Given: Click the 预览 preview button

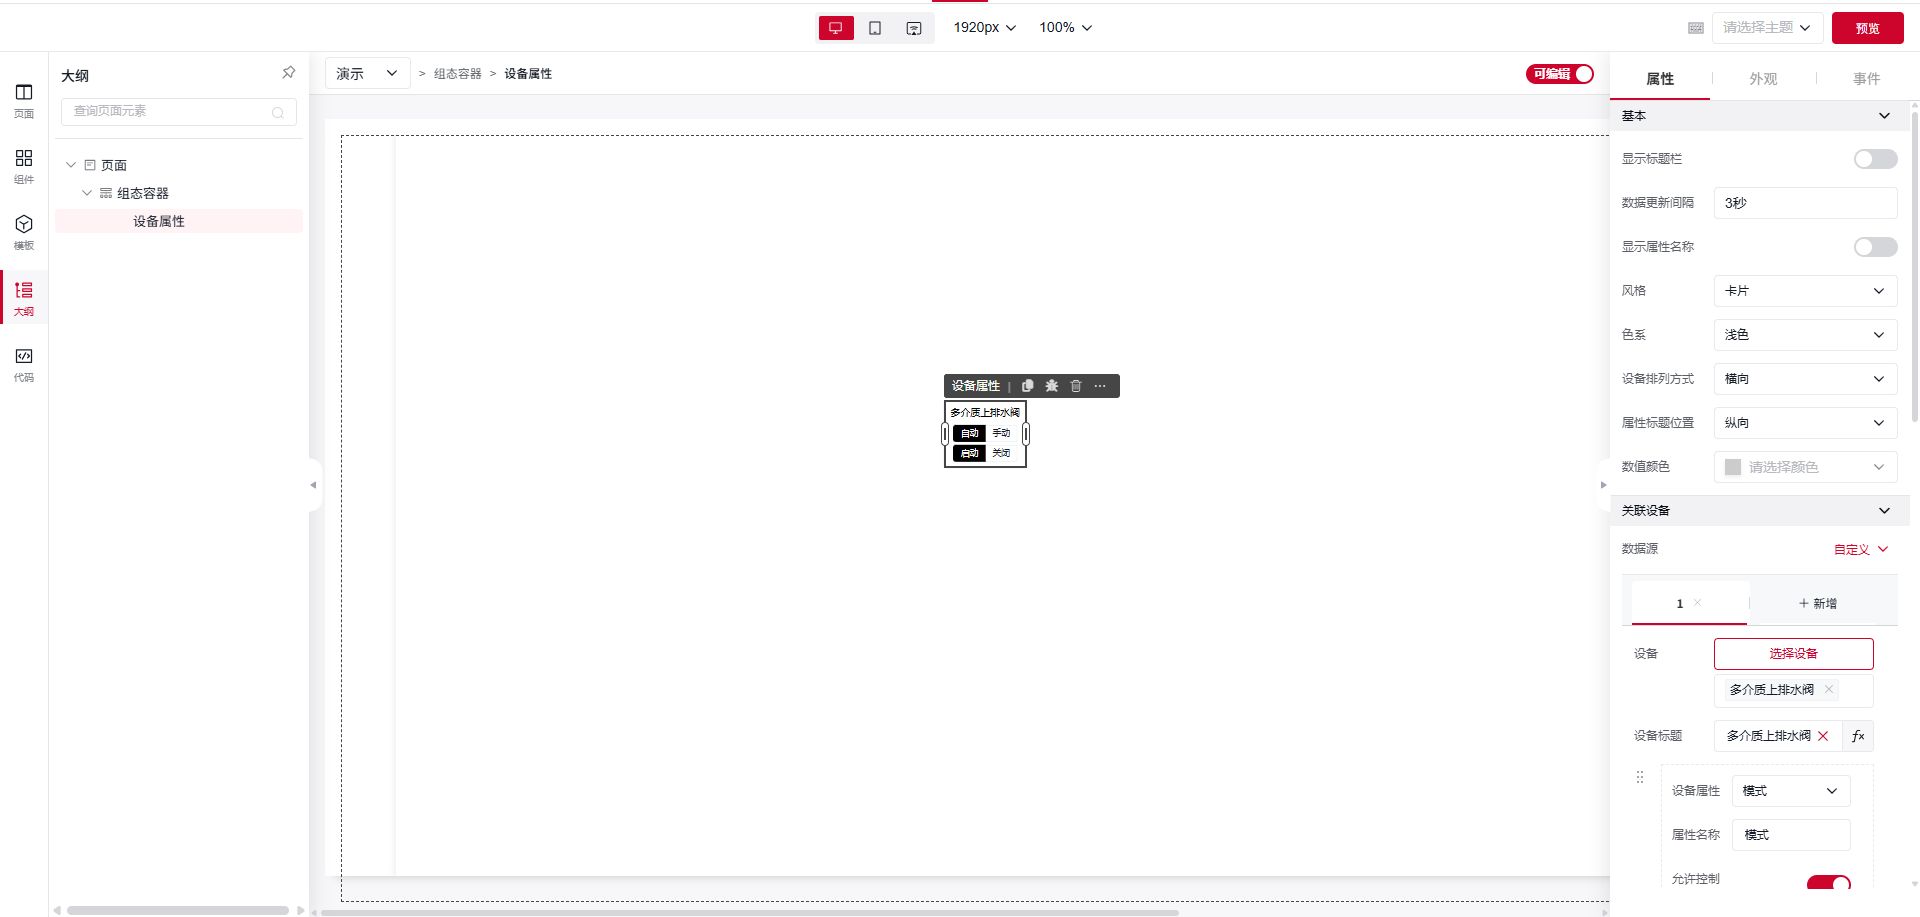Looking at the screenshot, I should pyautogui.click(x=1867, y=28).
